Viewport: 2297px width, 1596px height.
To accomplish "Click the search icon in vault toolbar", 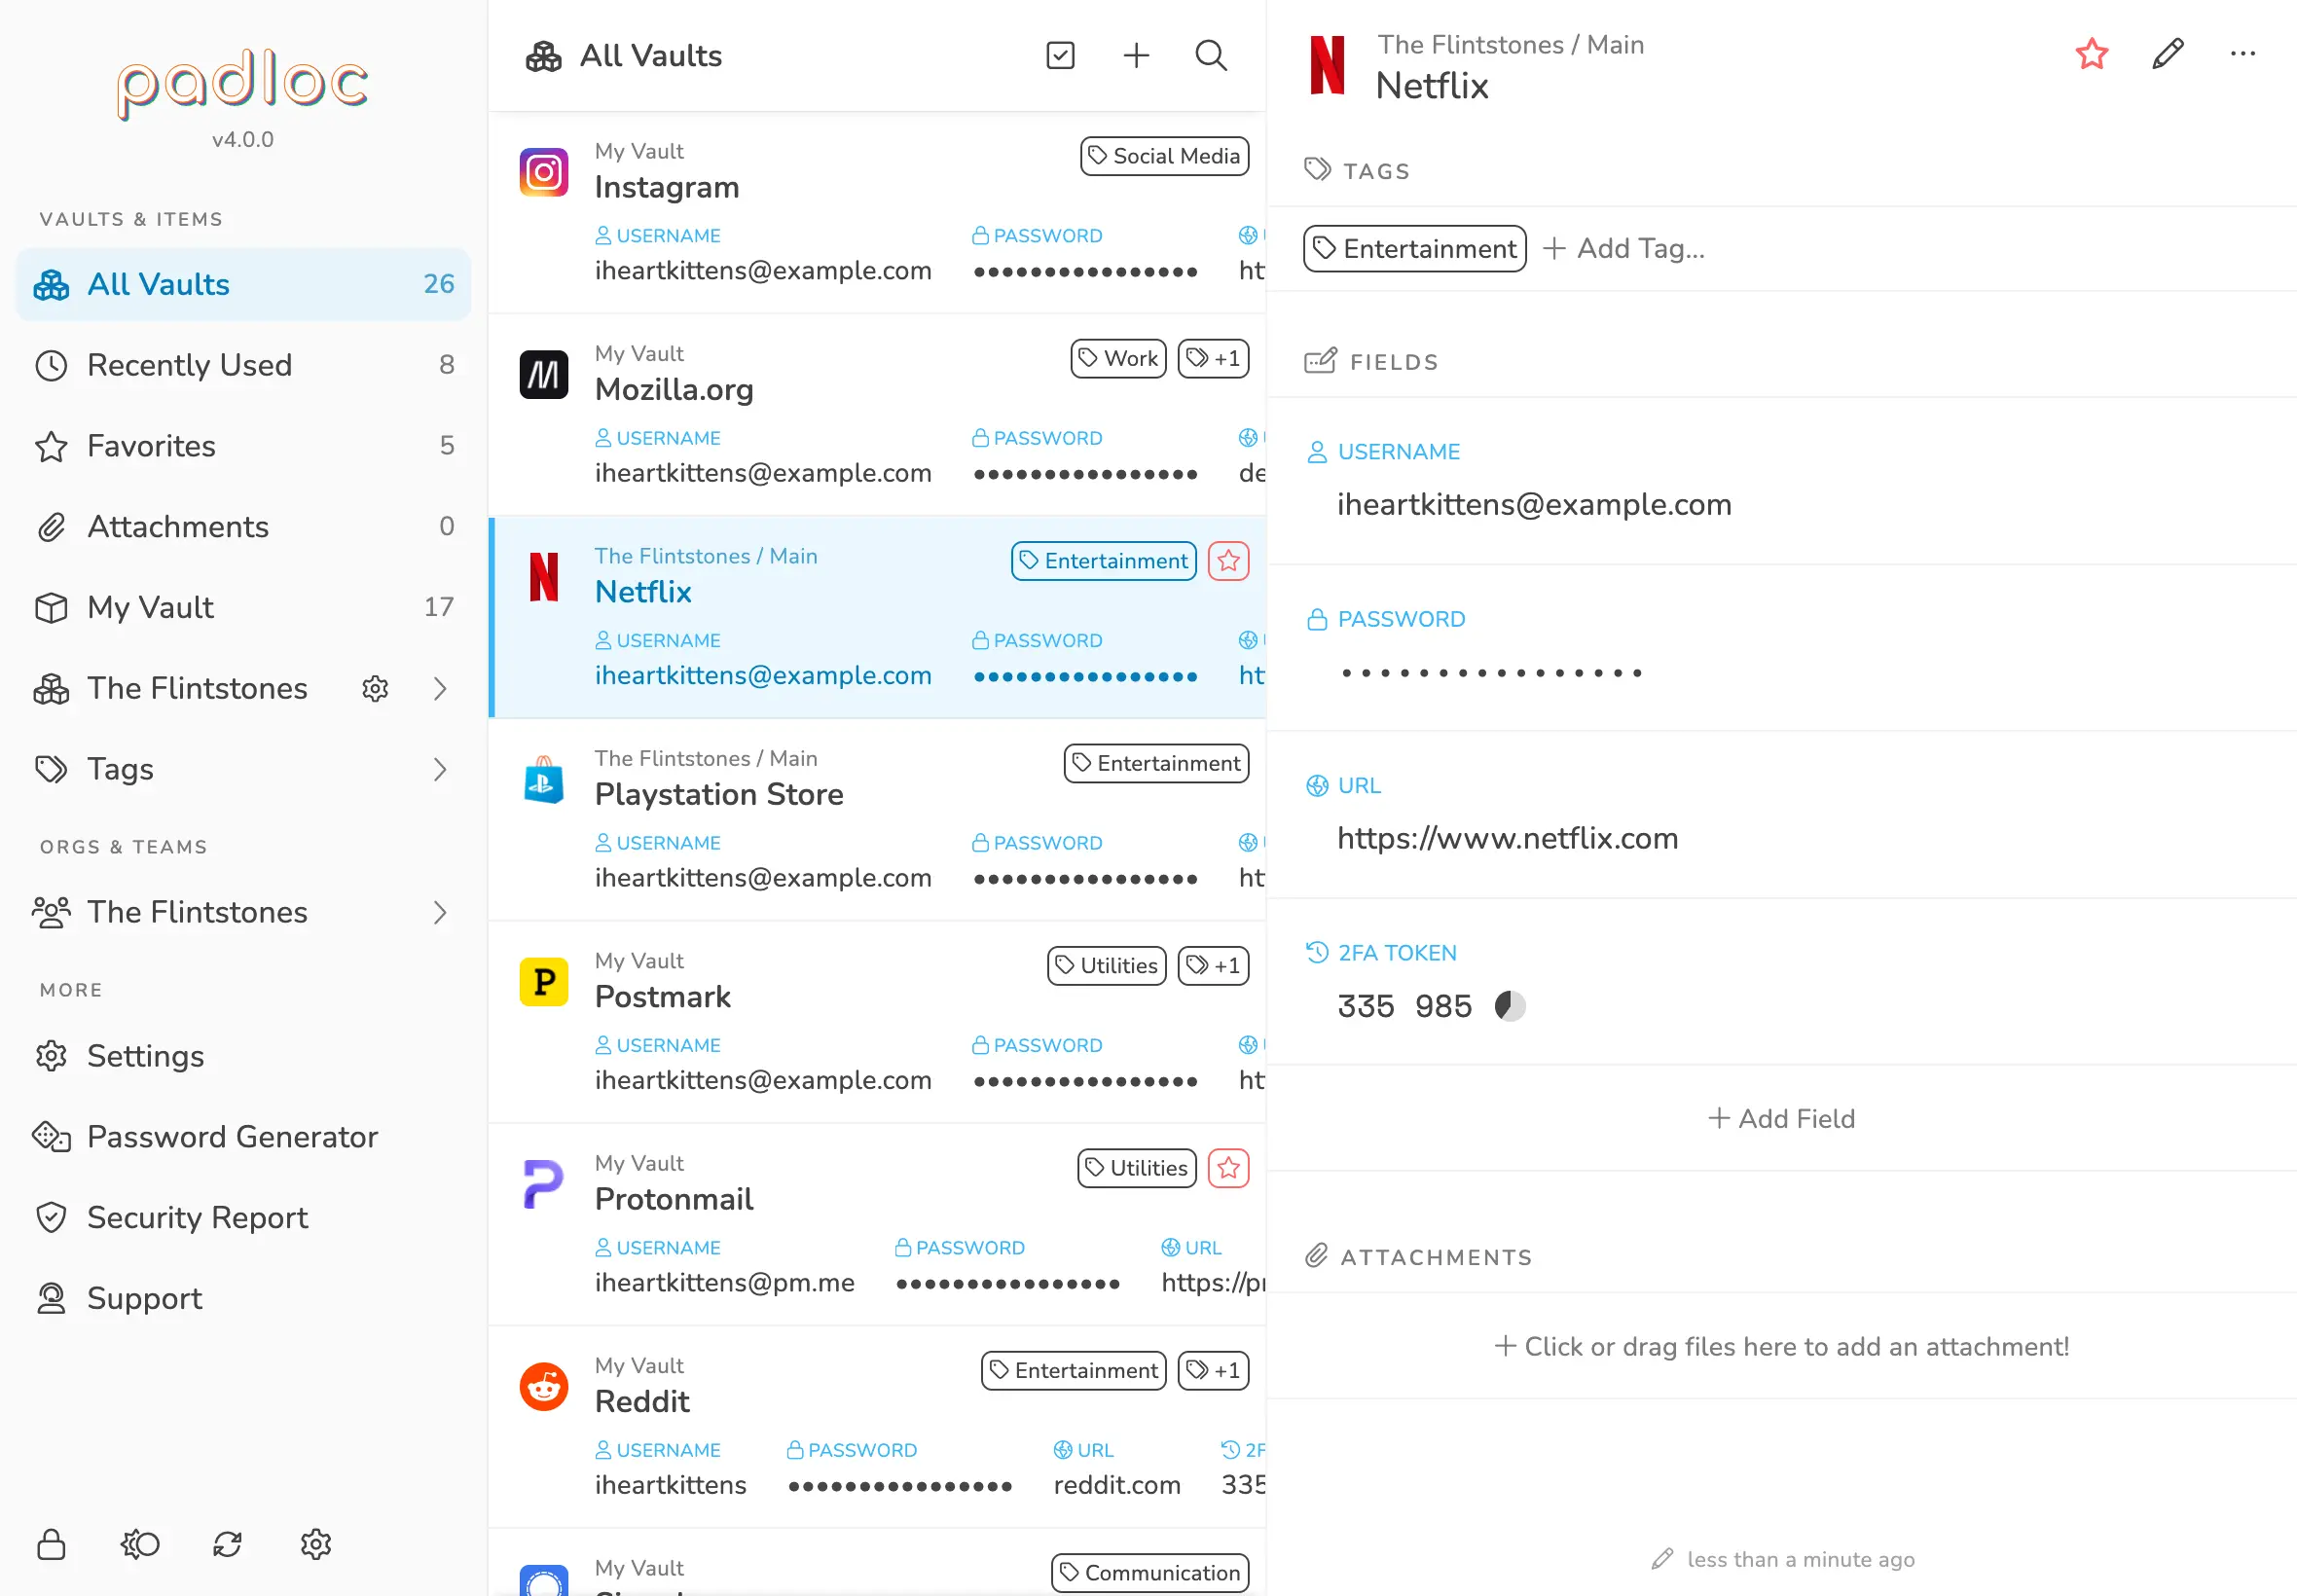I will [x=1212, y=54].
